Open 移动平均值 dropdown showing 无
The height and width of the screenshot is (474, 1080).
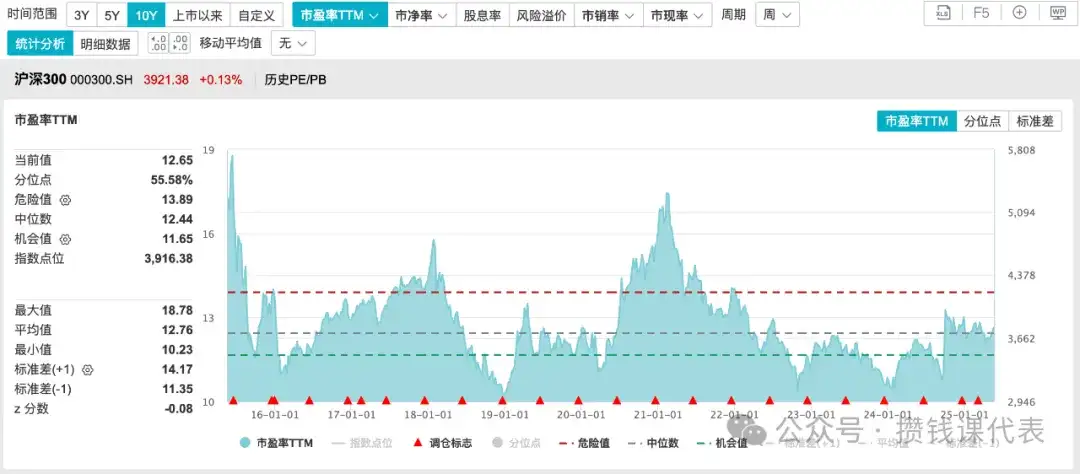tap(293, 43)
